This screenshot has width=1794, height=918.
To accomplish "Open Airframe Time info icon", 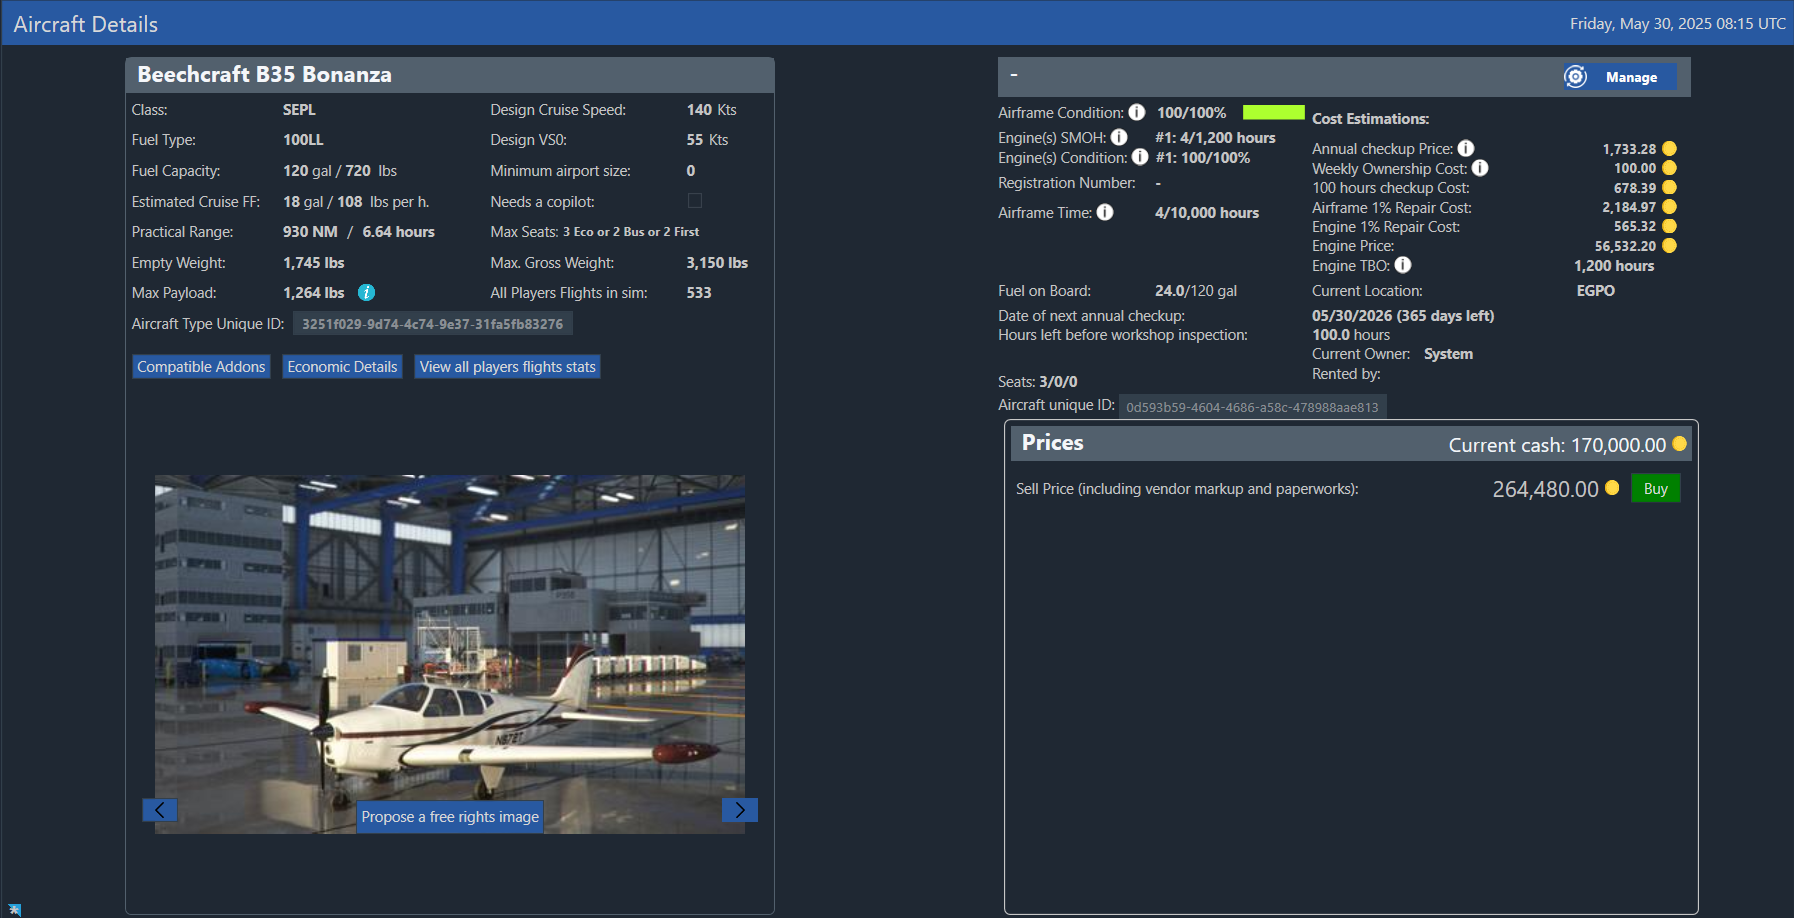I will pyautogui.click(x=1105, y=212).
